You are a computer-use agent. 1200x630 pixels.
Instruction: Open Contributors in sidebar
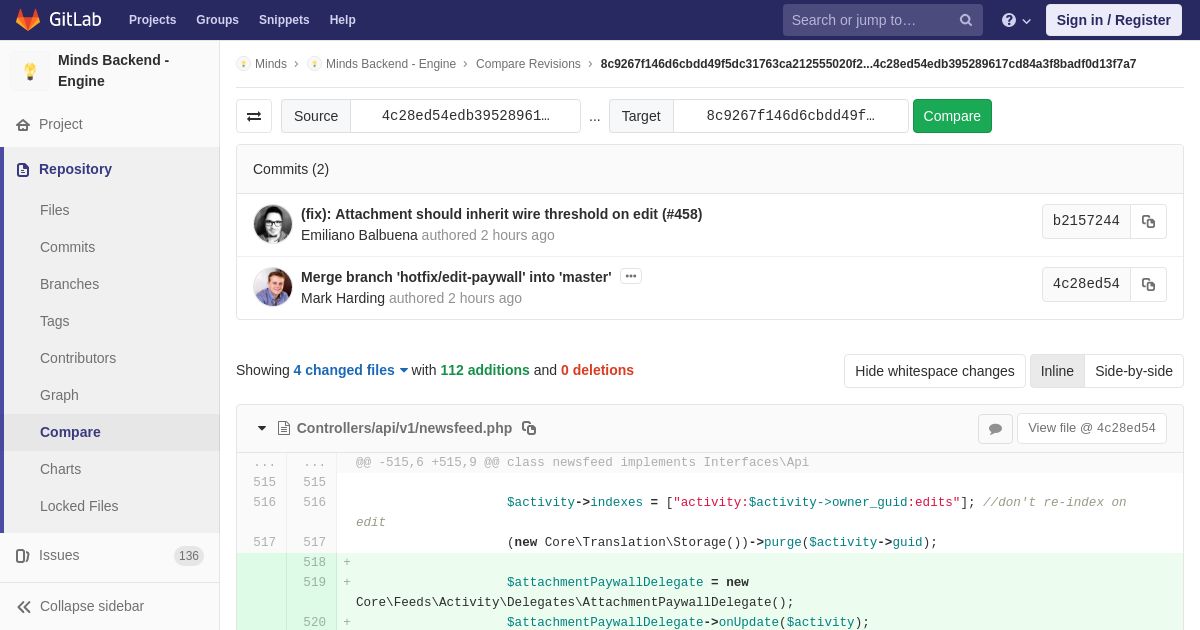78,358
